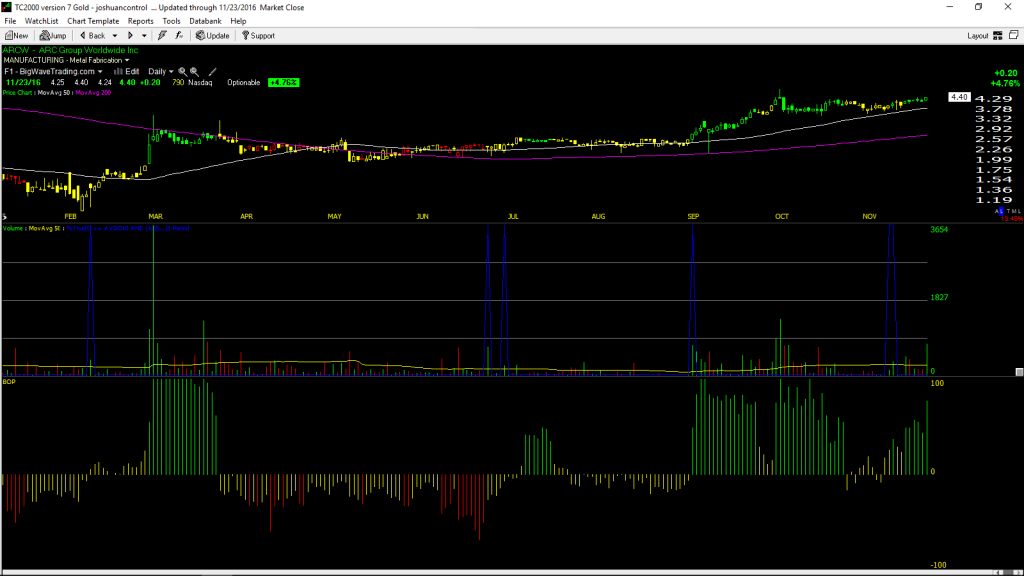Click the green +4.76% change box
The image size is (1024, 576).
click(x=283, y=83)
